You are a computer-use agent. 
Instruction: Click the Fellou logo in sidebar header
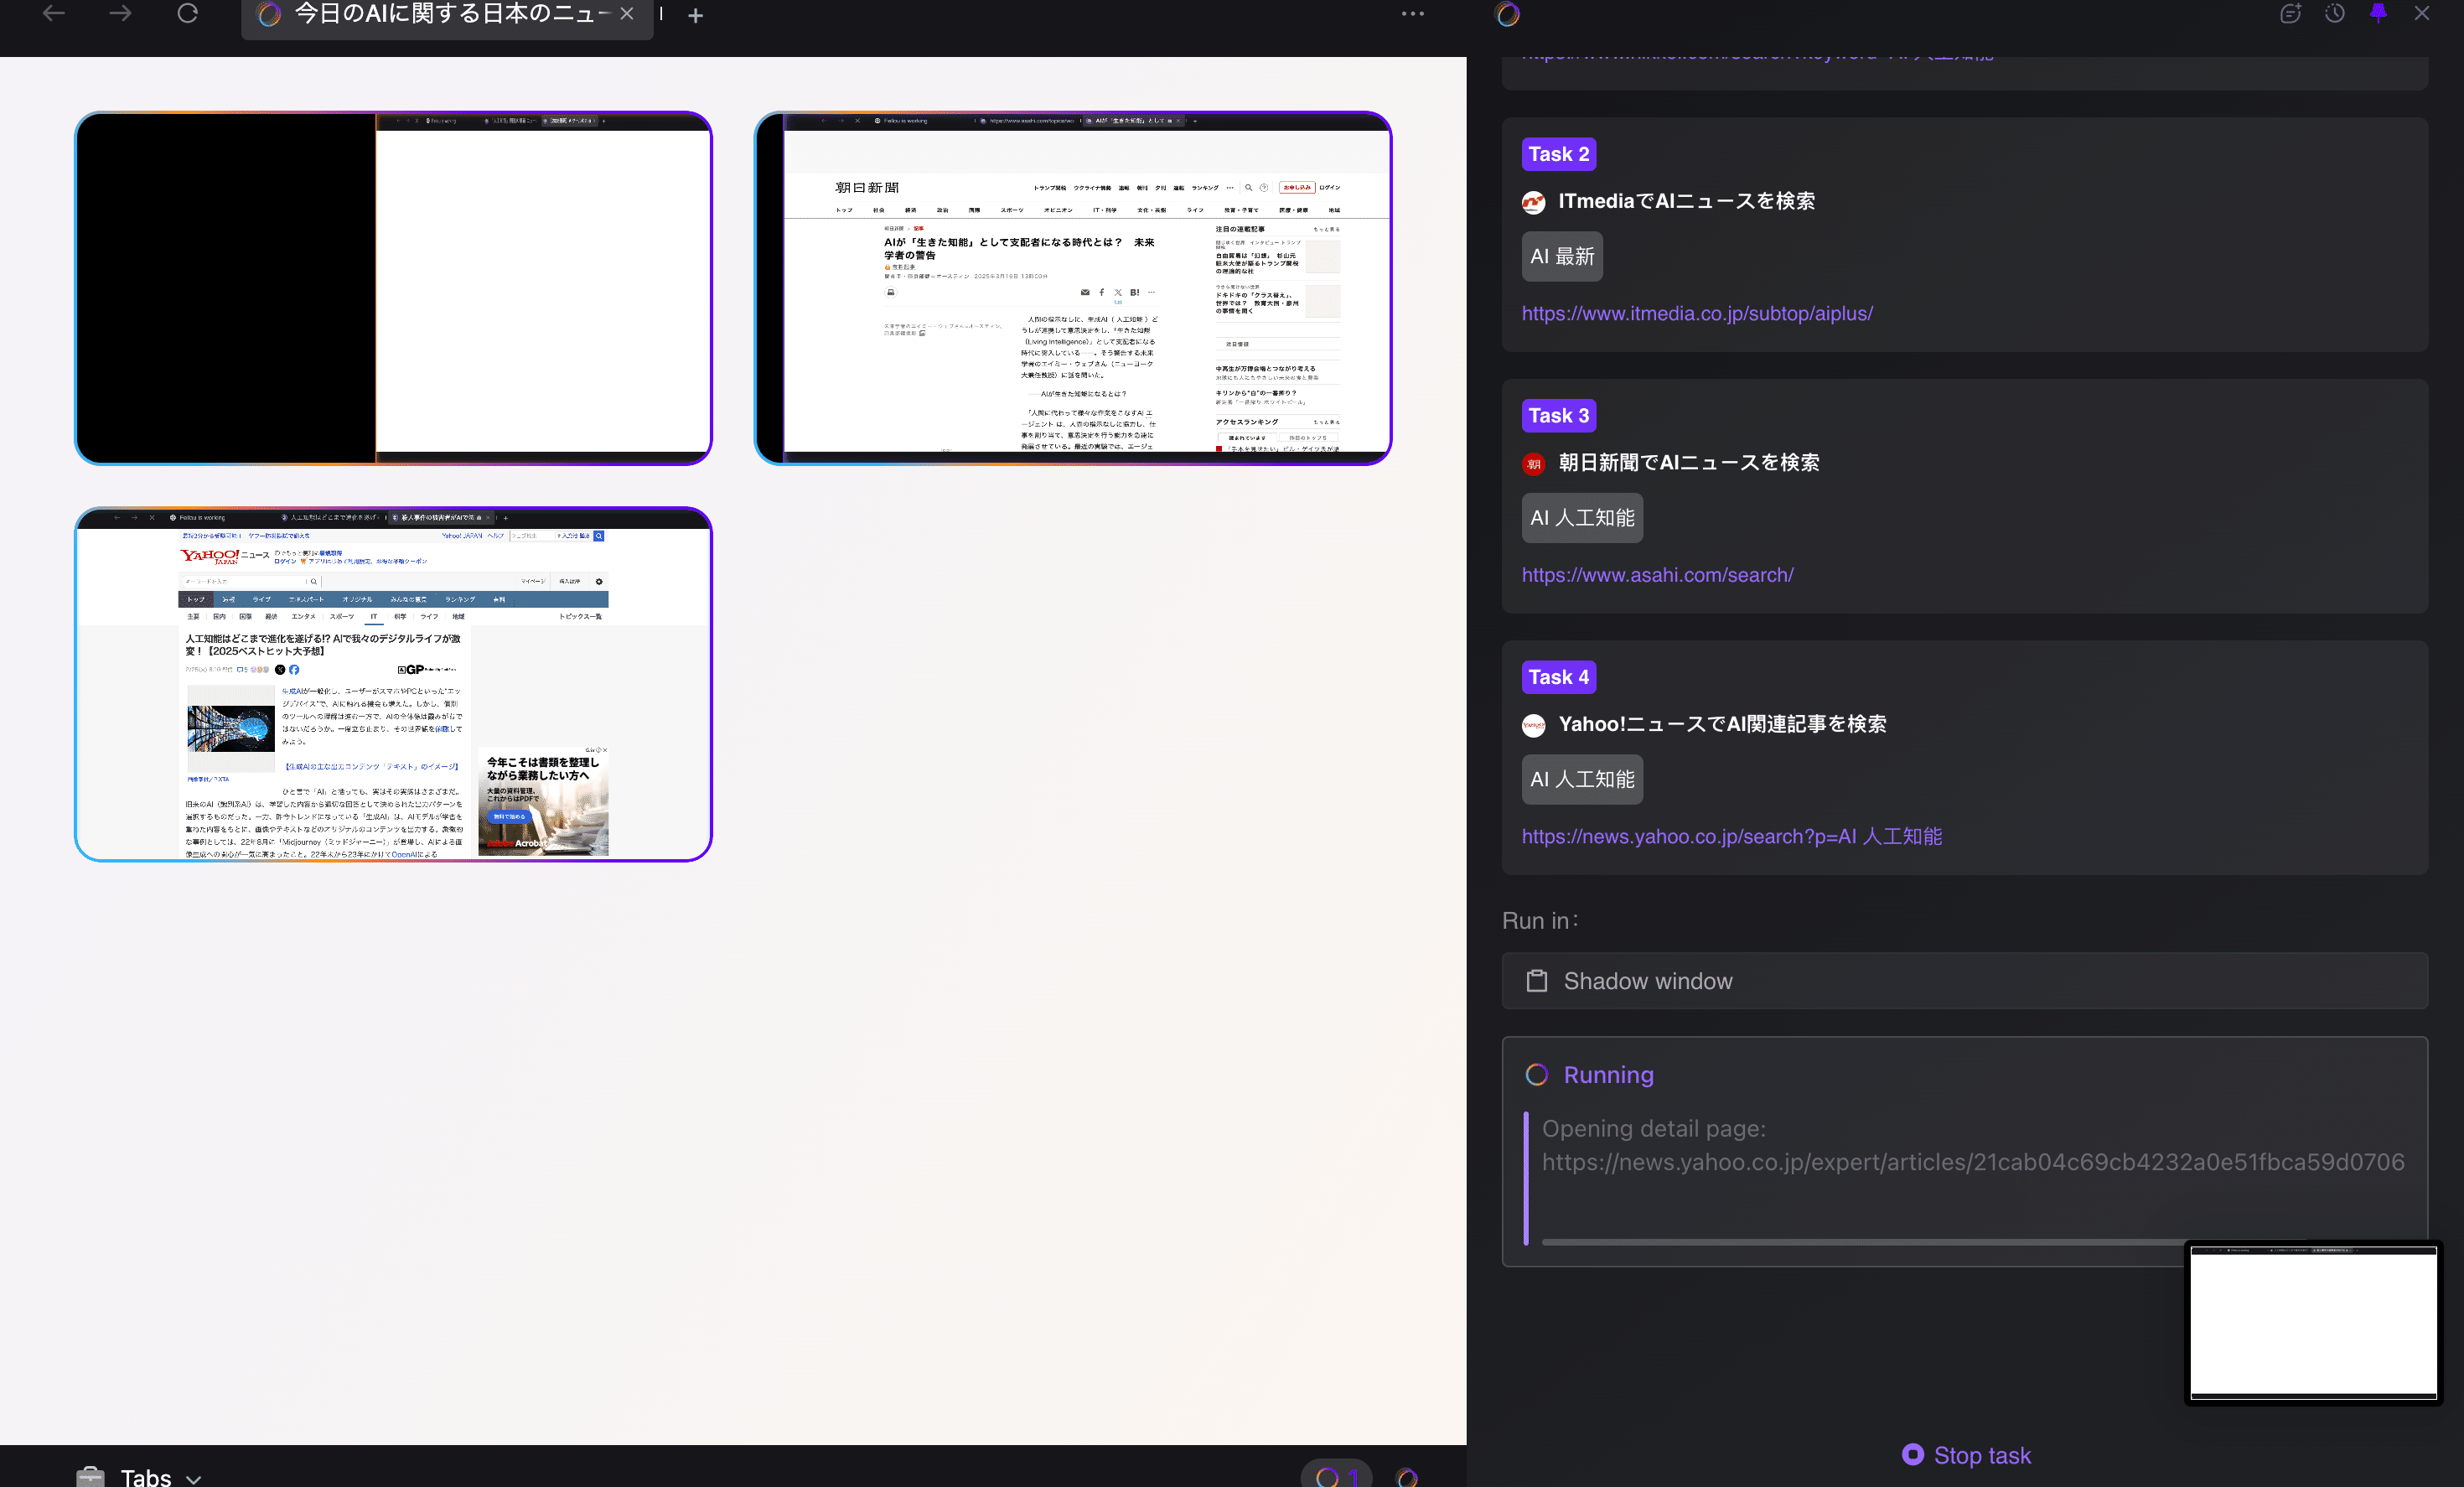[1508, 14]
